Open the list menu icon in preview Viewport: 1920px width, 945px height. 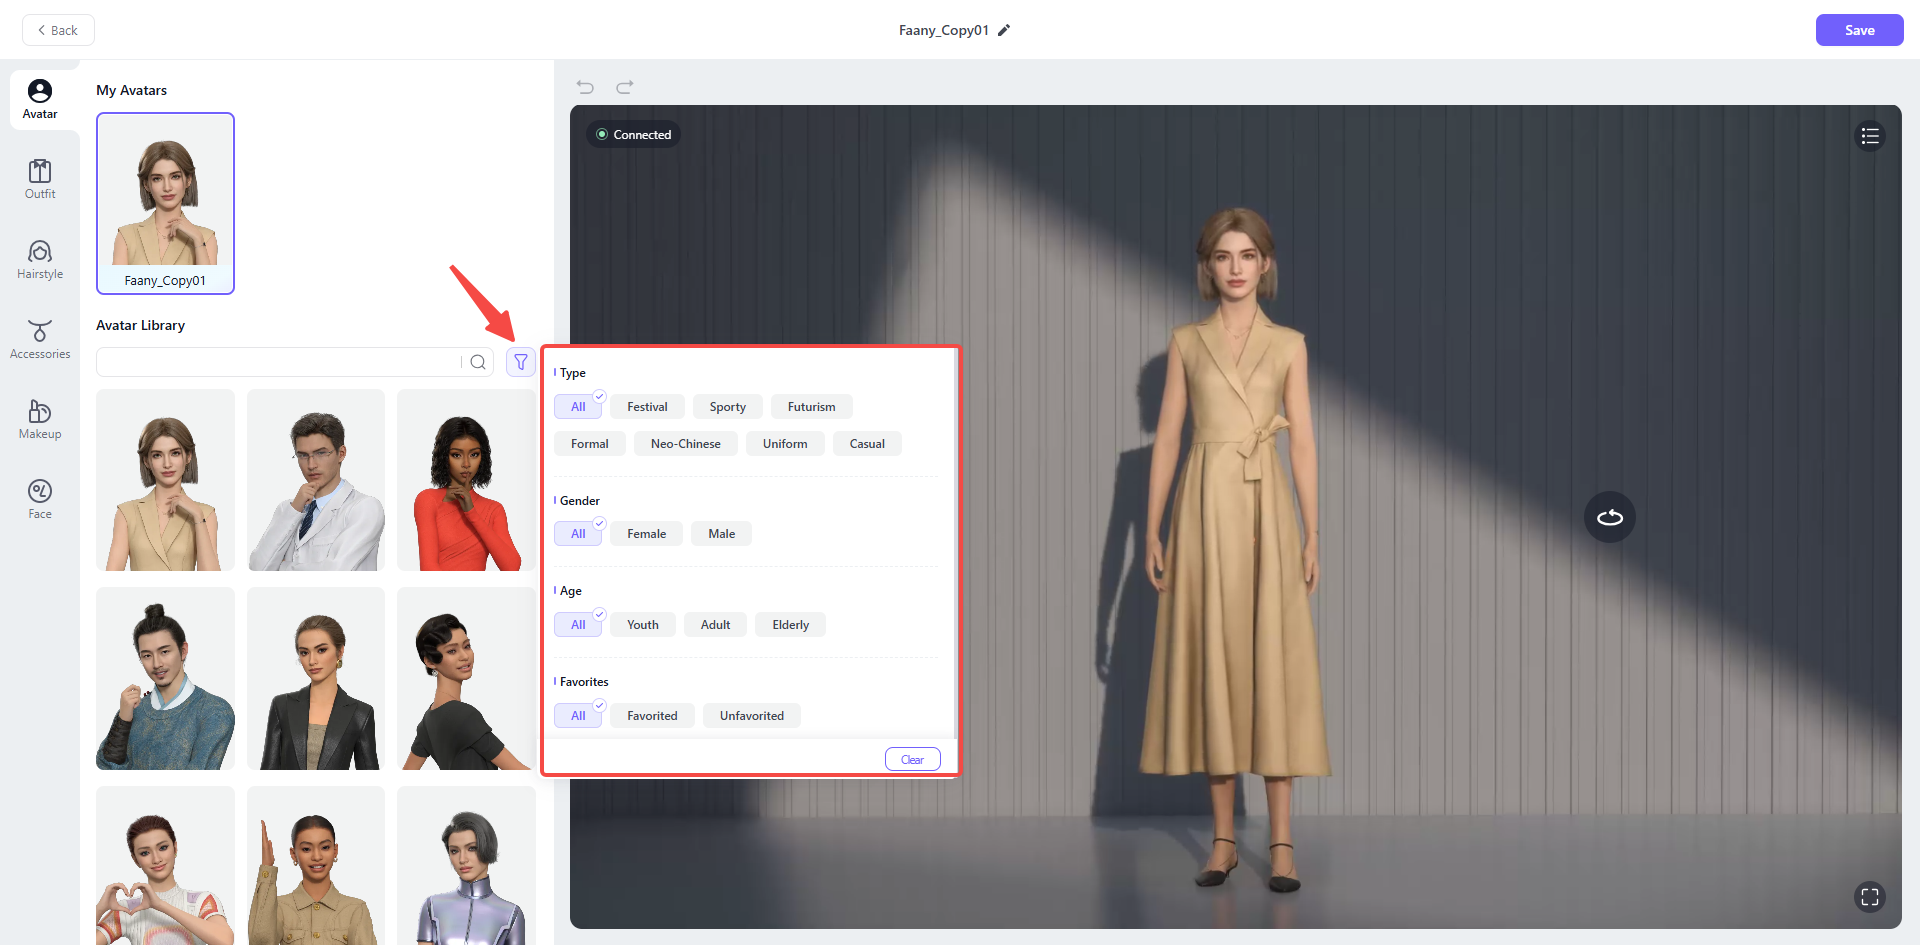(x=1870, y=136)
